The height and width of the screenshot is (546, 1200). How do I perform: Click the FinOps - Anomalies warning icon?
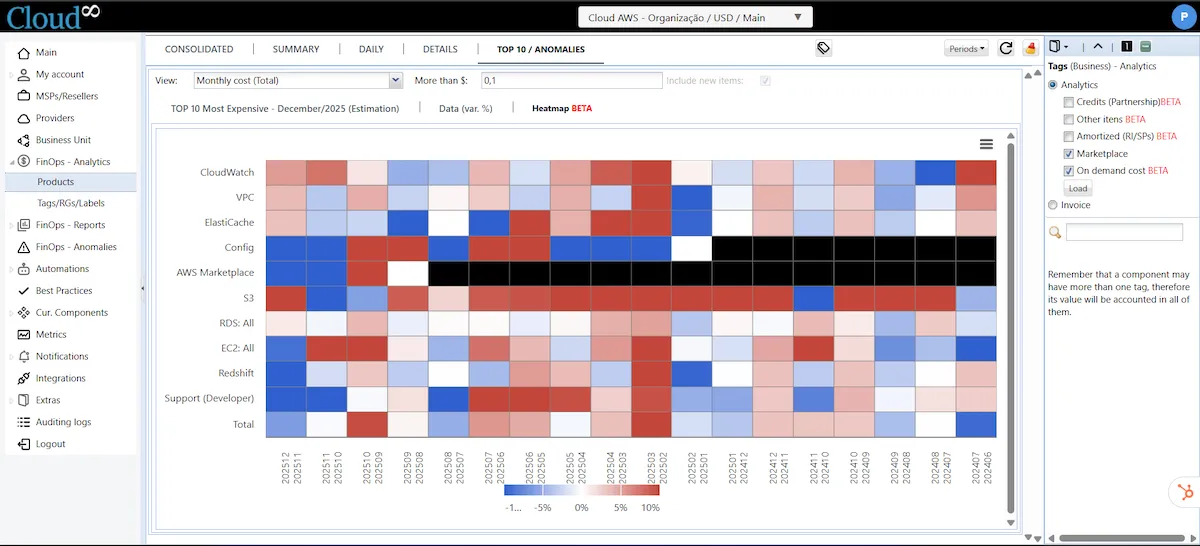[25, 247]
